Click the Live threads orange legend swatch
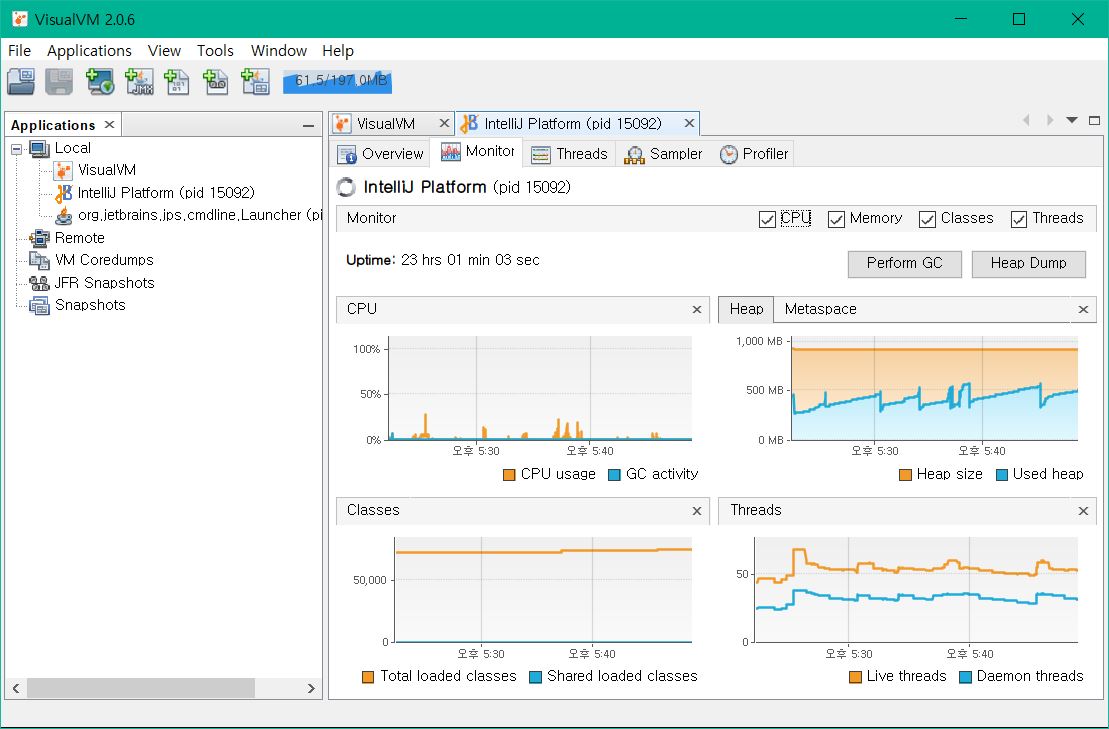1109x729 pixels. click(855, 677)
